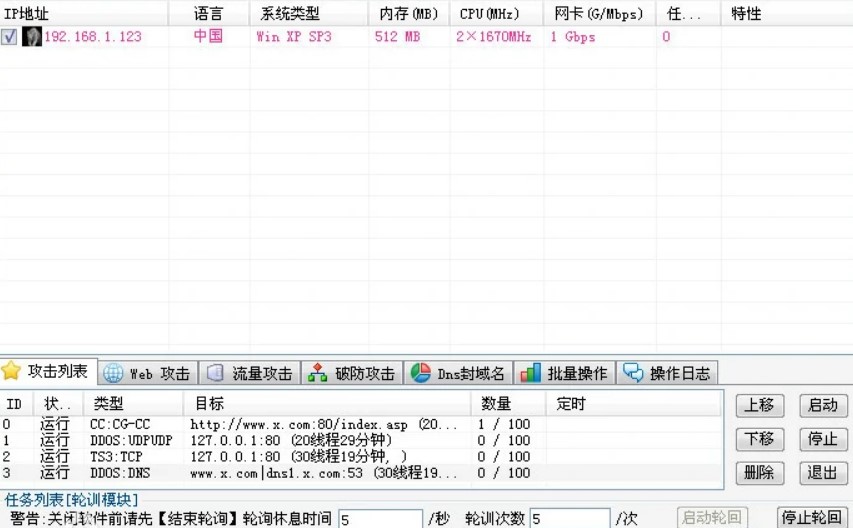Focus the 轮训次数 input field

(570, 519)
